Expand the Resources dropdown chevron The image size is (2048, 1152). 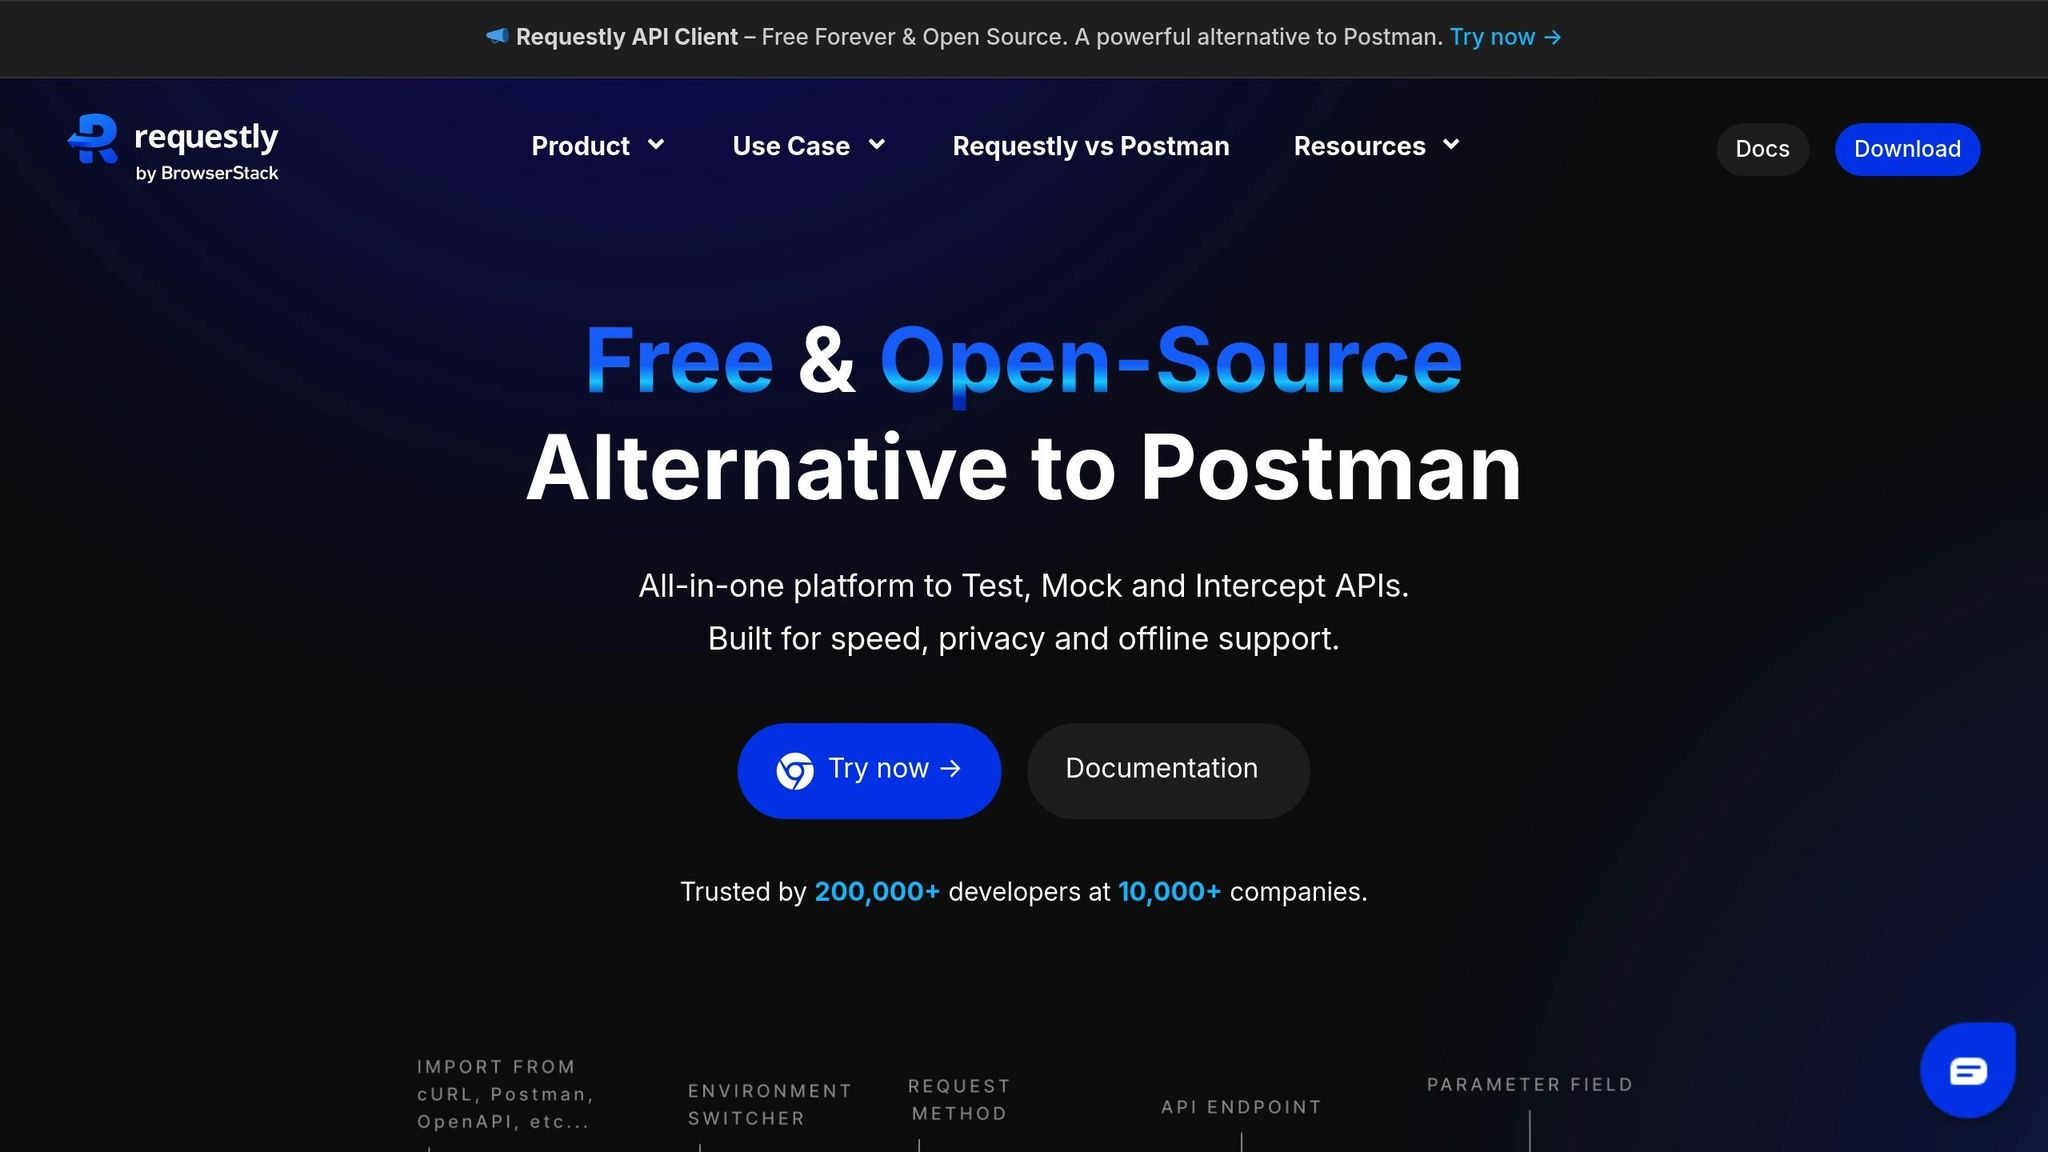(1451, 145)
